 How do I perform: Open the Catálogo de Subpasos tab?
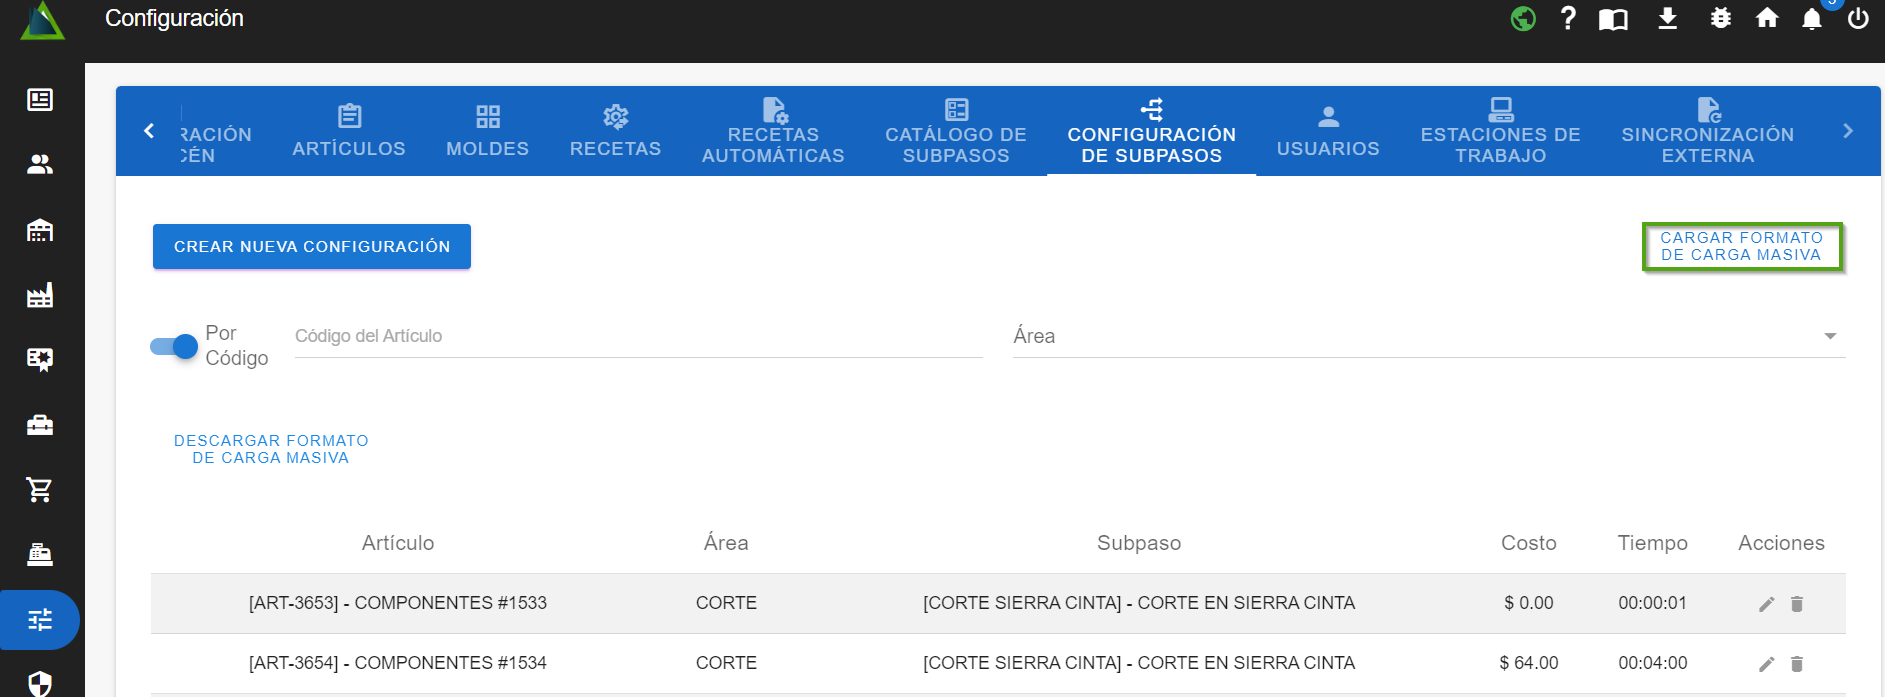(955, 132)
